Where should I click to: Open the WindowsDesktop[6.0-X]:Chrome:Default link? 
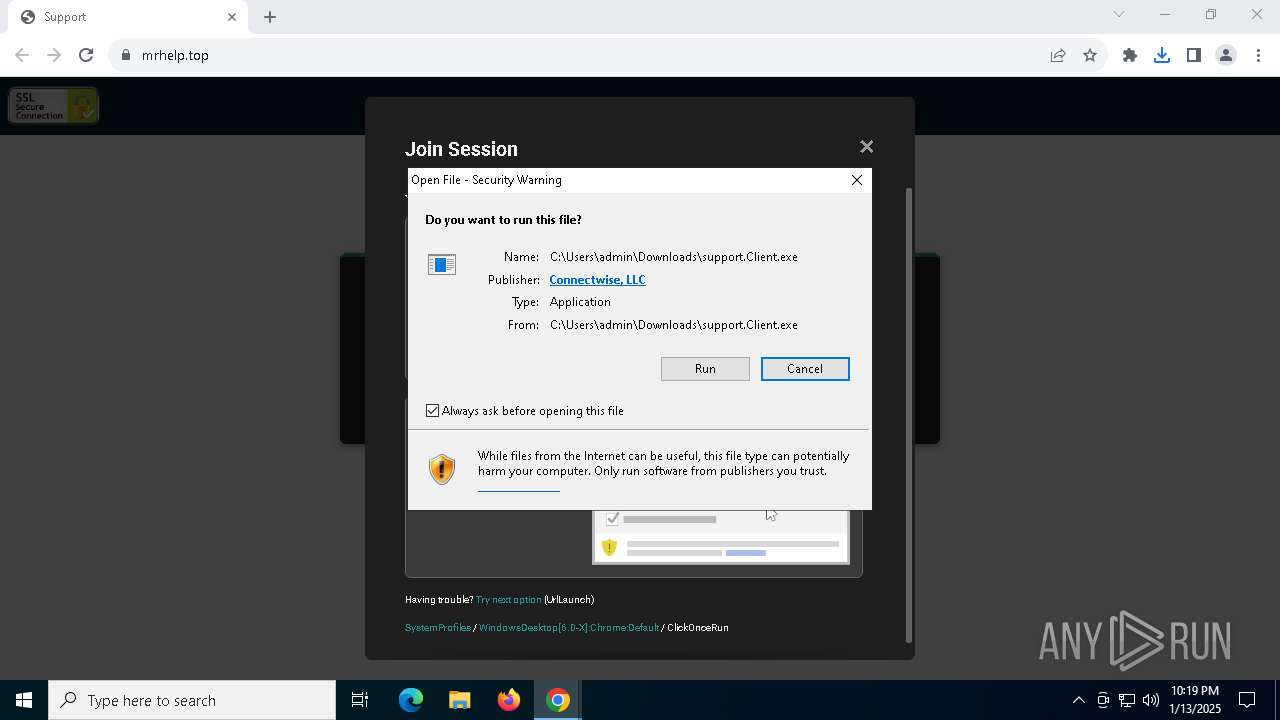(569, 628)
